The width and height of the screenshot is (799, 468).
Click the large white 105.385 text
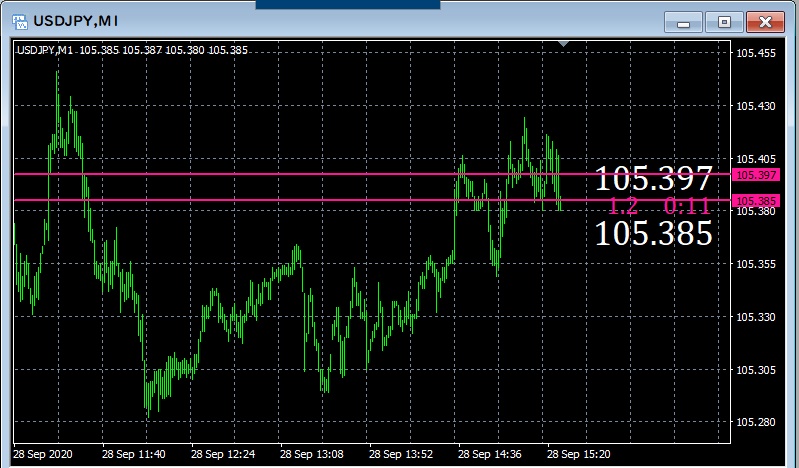click(654, 234)
